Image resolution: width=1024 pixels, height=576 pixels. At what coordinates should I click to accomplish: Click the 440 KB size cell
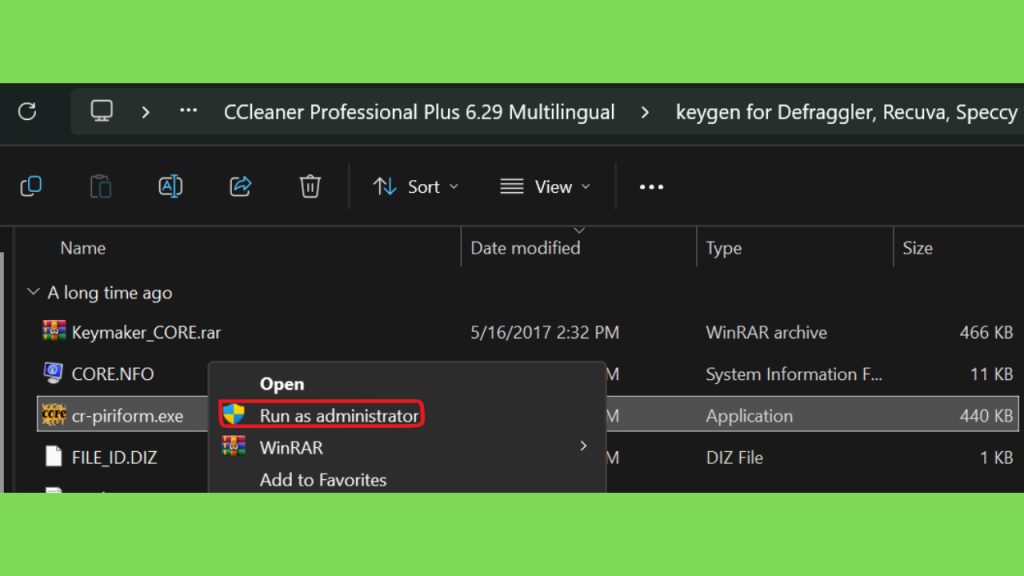pyautogui.click(x=986, y=416)
